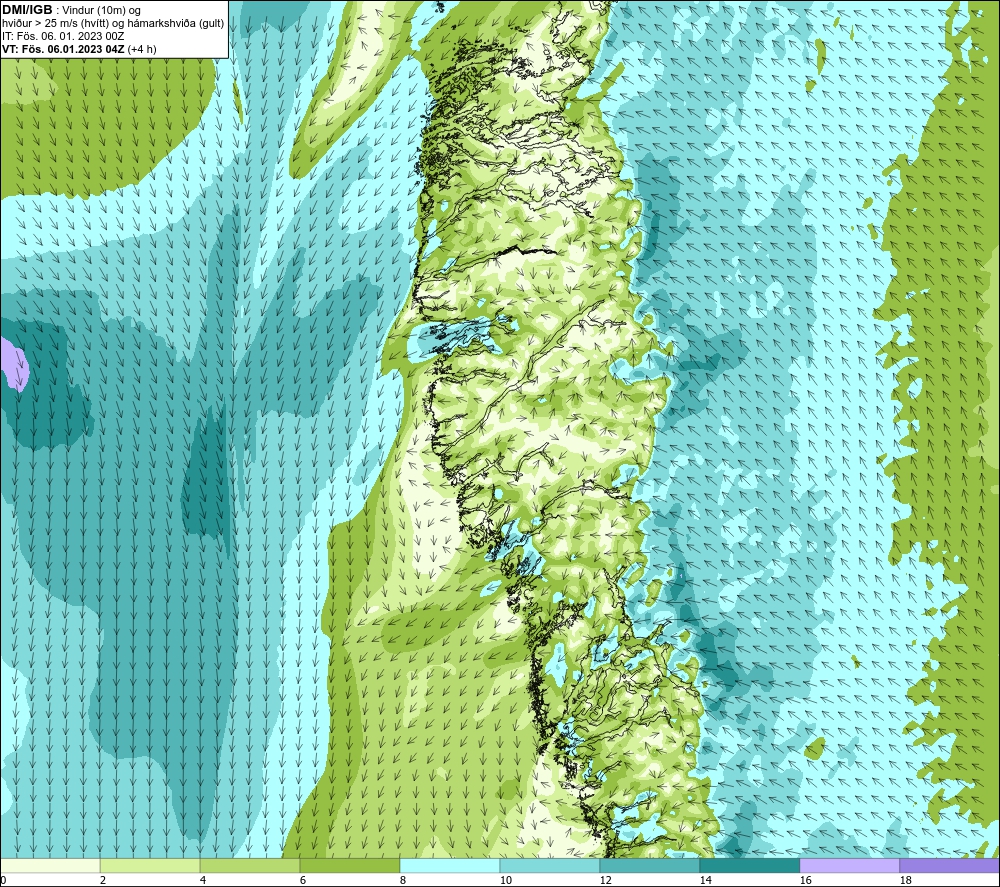
Task: Click the light green 2–4 m/s legend swatch
Action: pyautogui.click(x=150, y=865)
